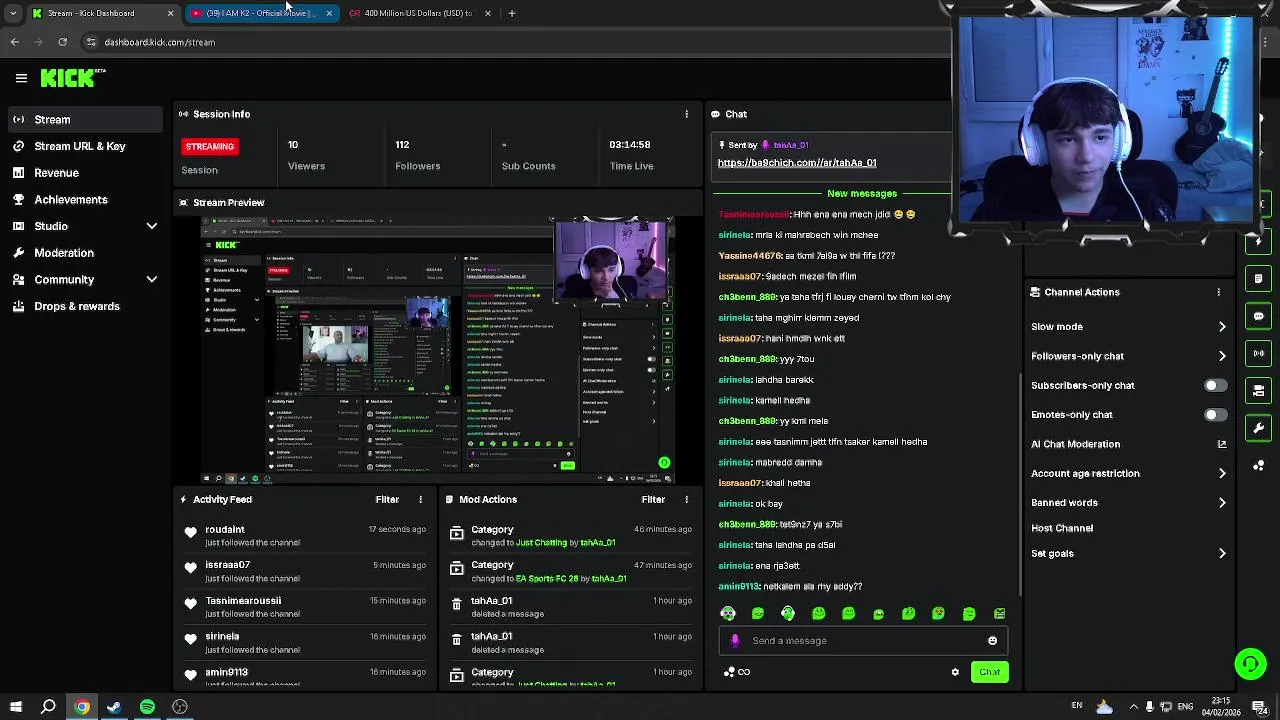
Task: Expand the Studio sidebar section
Action: (152, 227)
